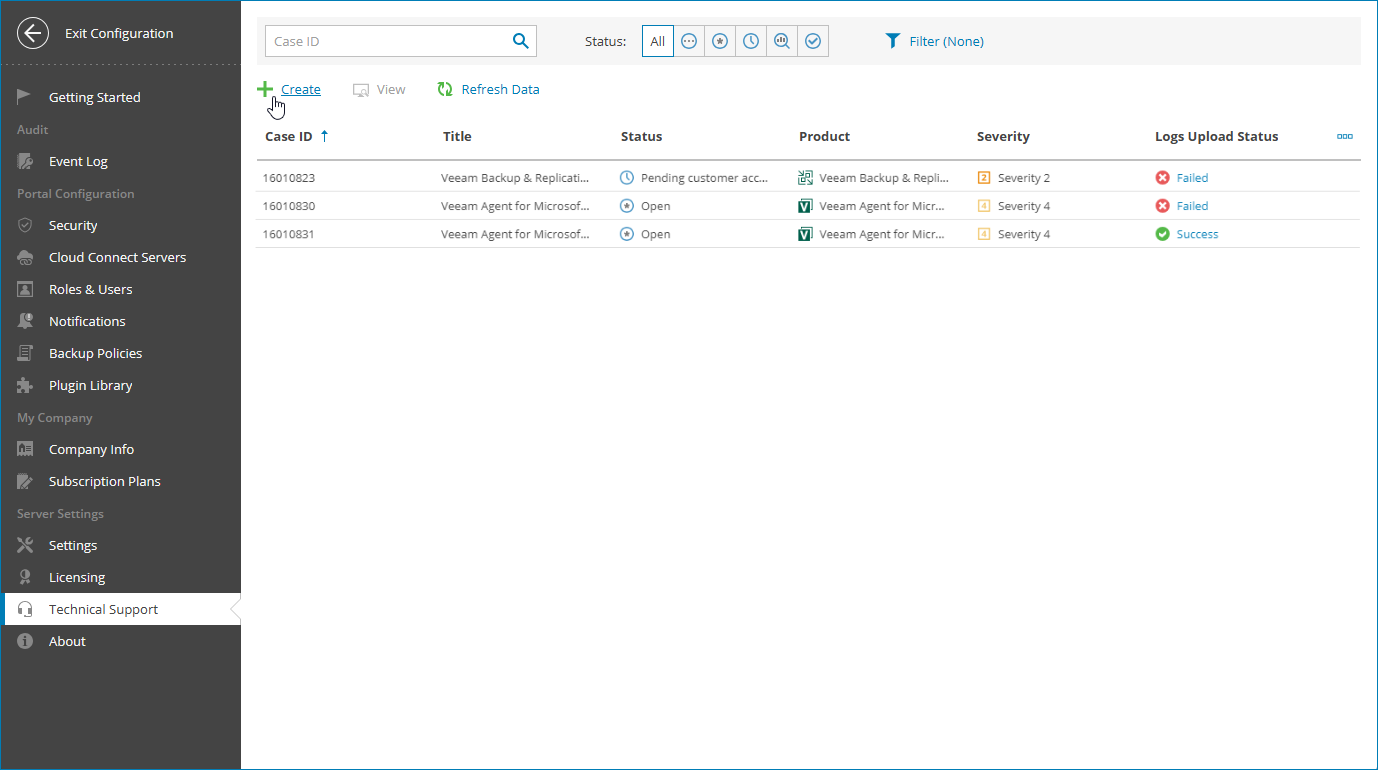Open Failed logs link for case 16010830
Viewport: 1378px width, 770px height.
(x=1192, y=205)
